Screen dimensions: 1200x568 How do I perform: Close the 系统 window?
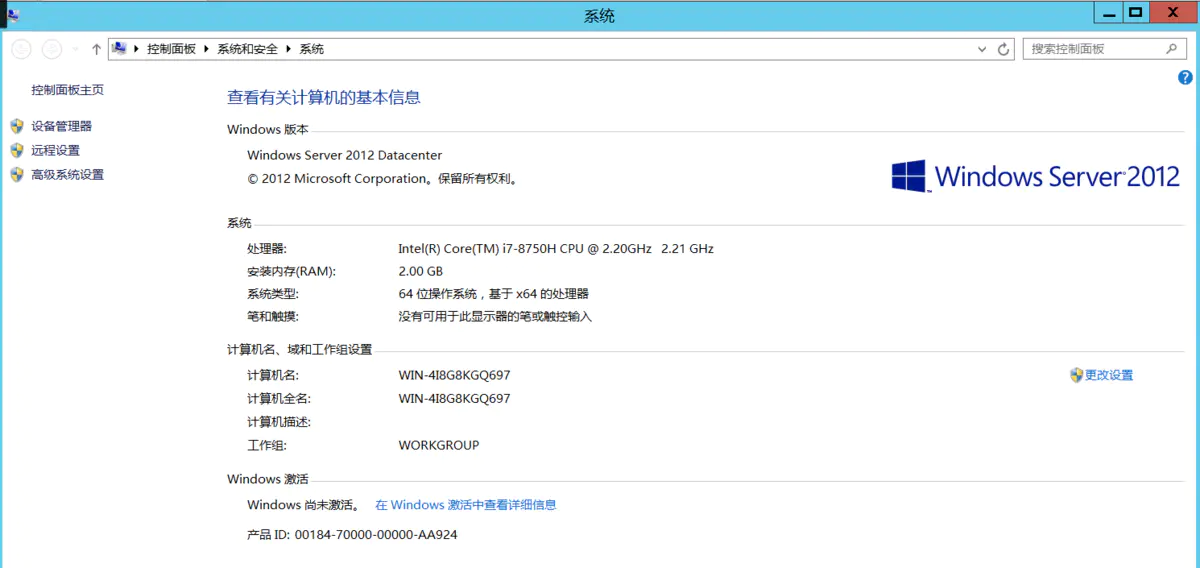click(x=1171, y=12)
